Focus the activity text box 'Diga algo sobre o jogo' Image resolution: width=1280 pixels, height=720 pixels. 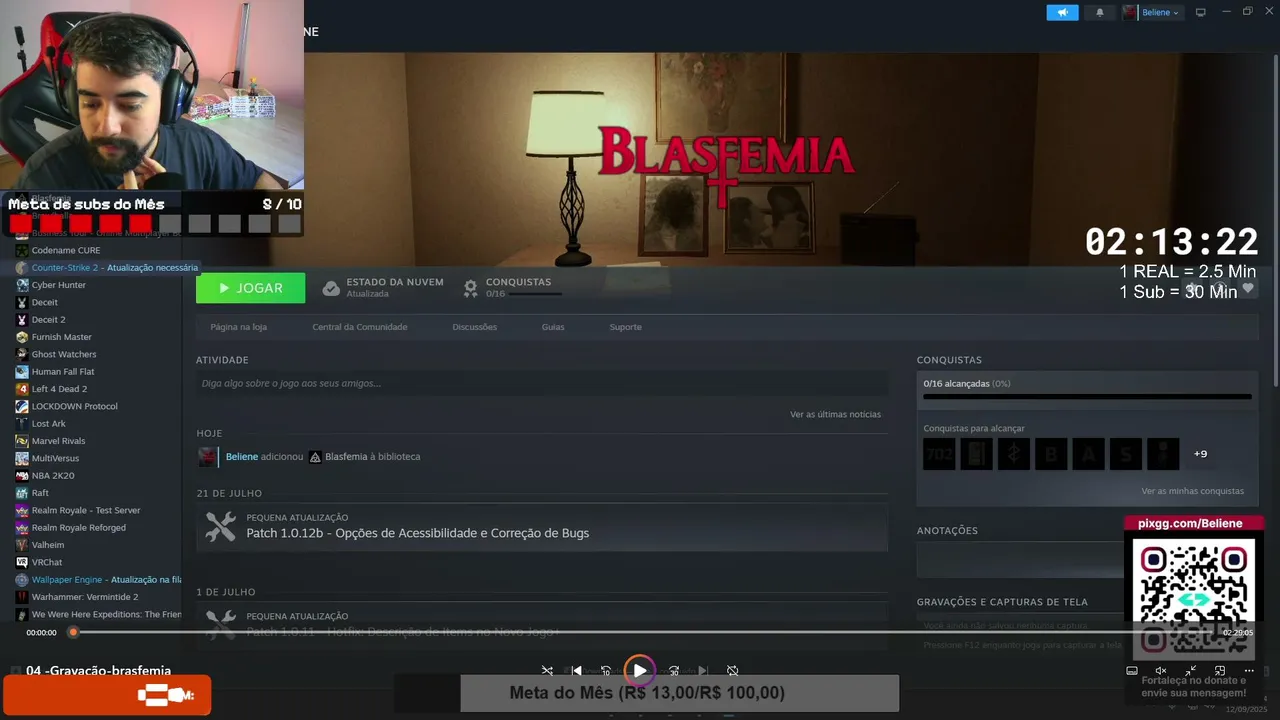(x=542, y=383)
